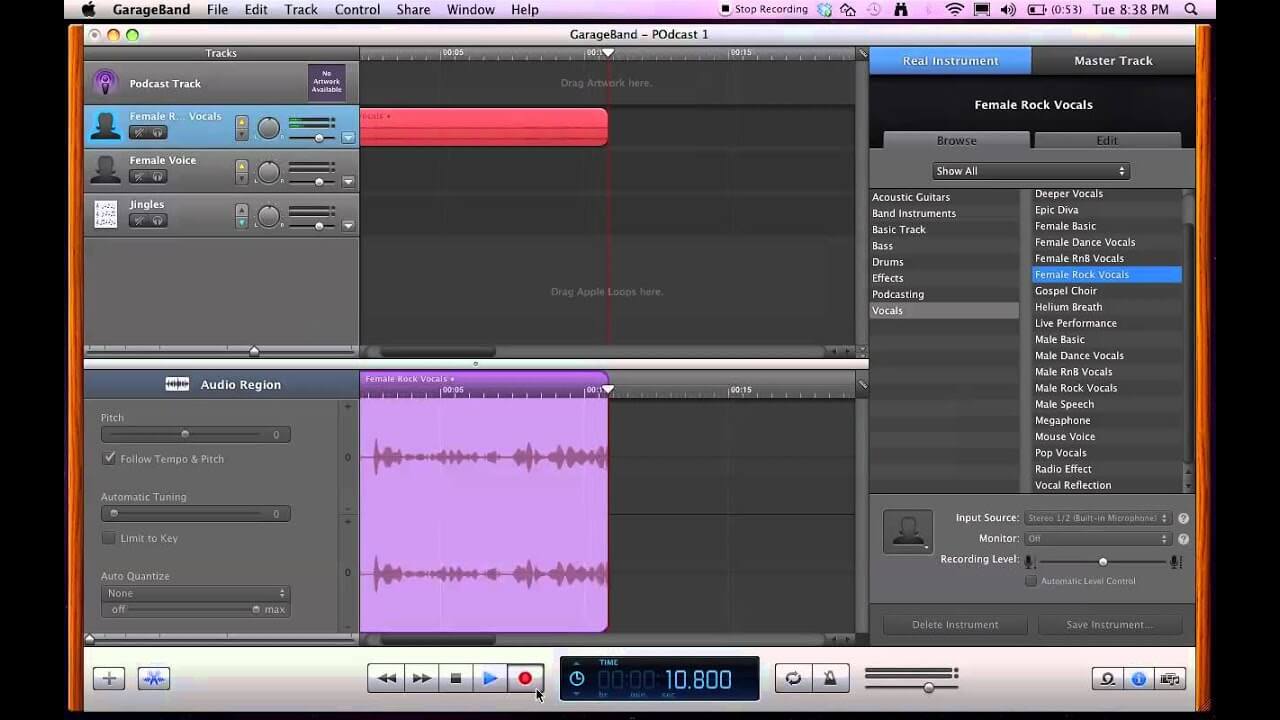Open the track editor with the scissors icon
Image resolution: width=1280 pixels, height=720 pixels.
[153, 678]
